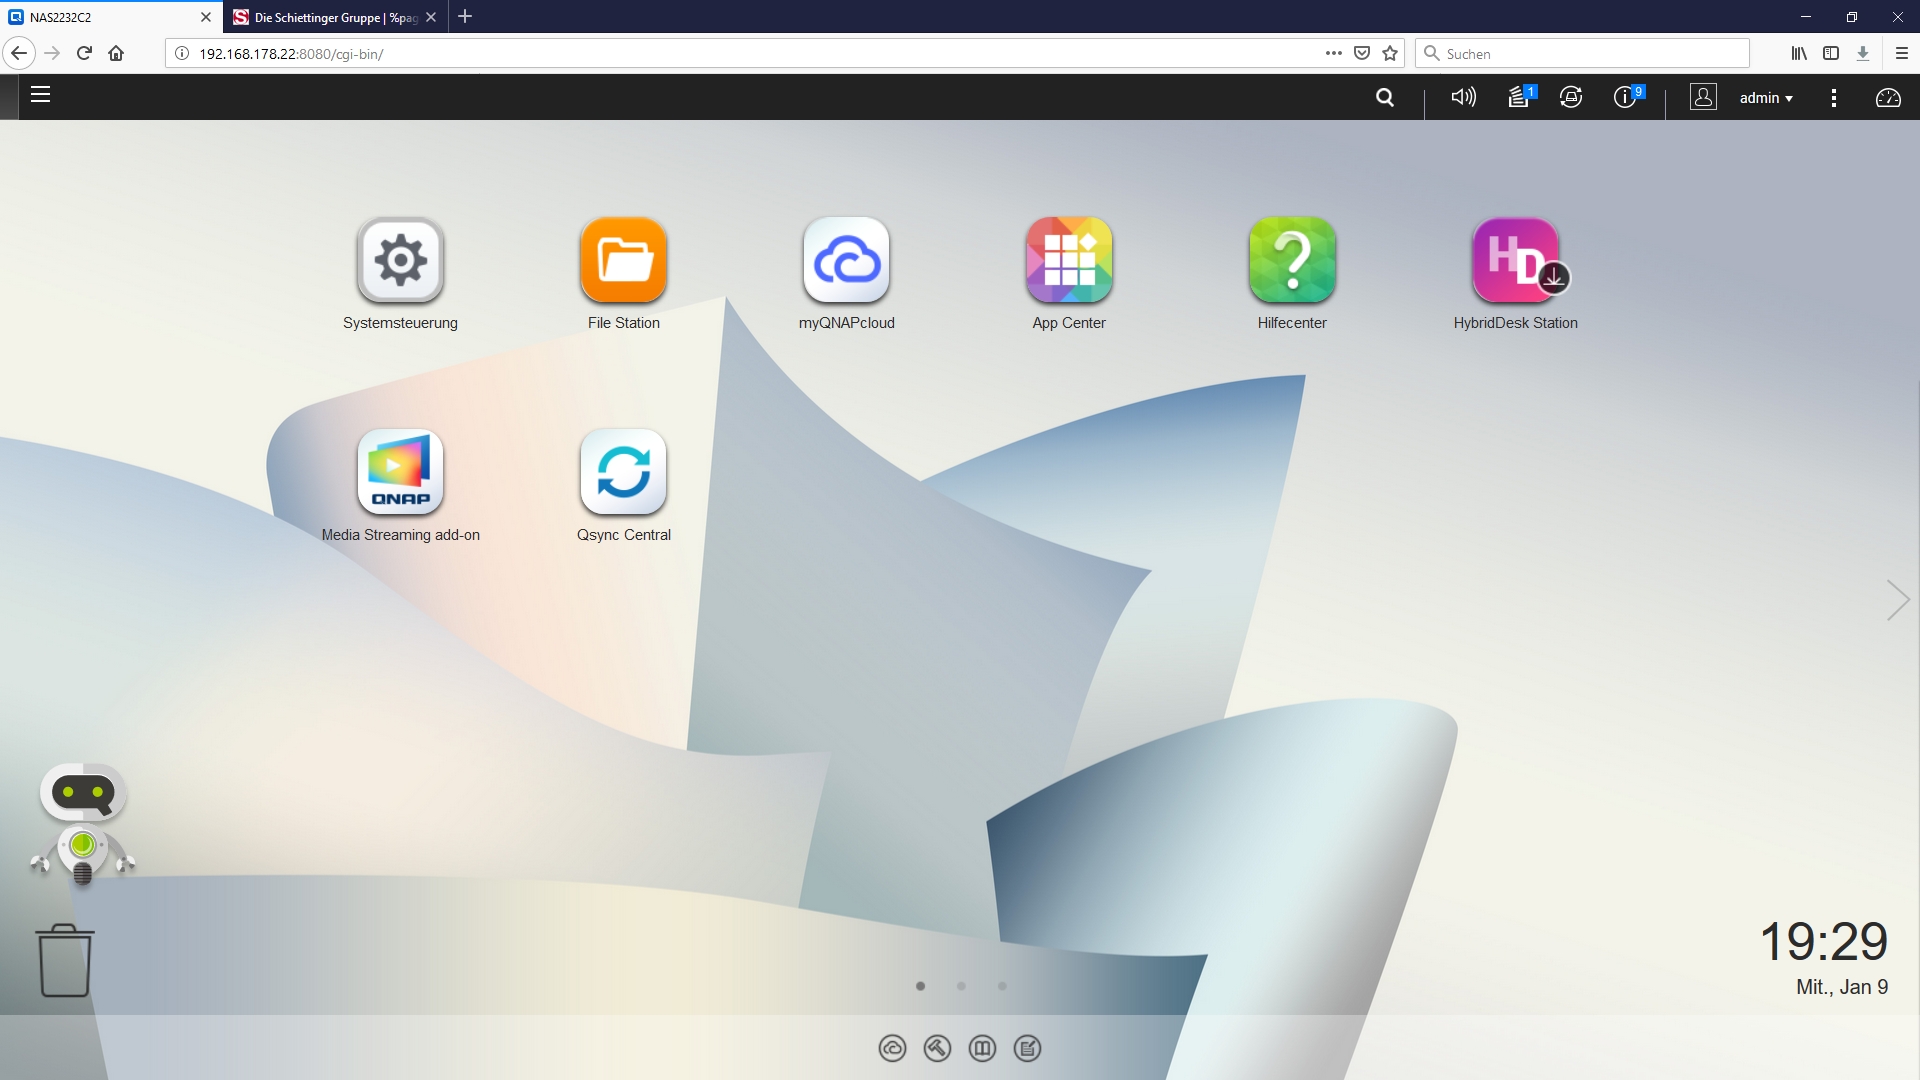Viewport: 1920px width, 1080px height.
Task: Open Media Streaming add-on
Action: click(400, 473)
